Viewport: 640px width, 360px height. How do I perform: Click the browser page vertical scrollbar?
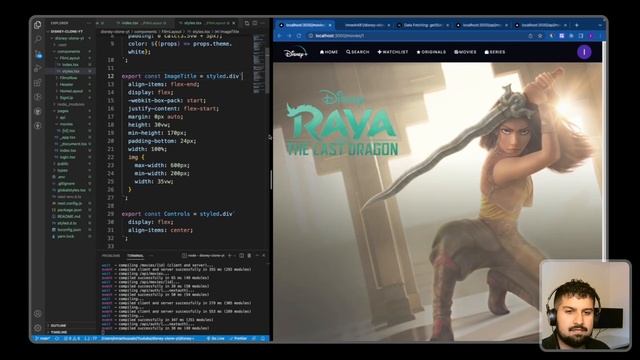tap(604, 151)
